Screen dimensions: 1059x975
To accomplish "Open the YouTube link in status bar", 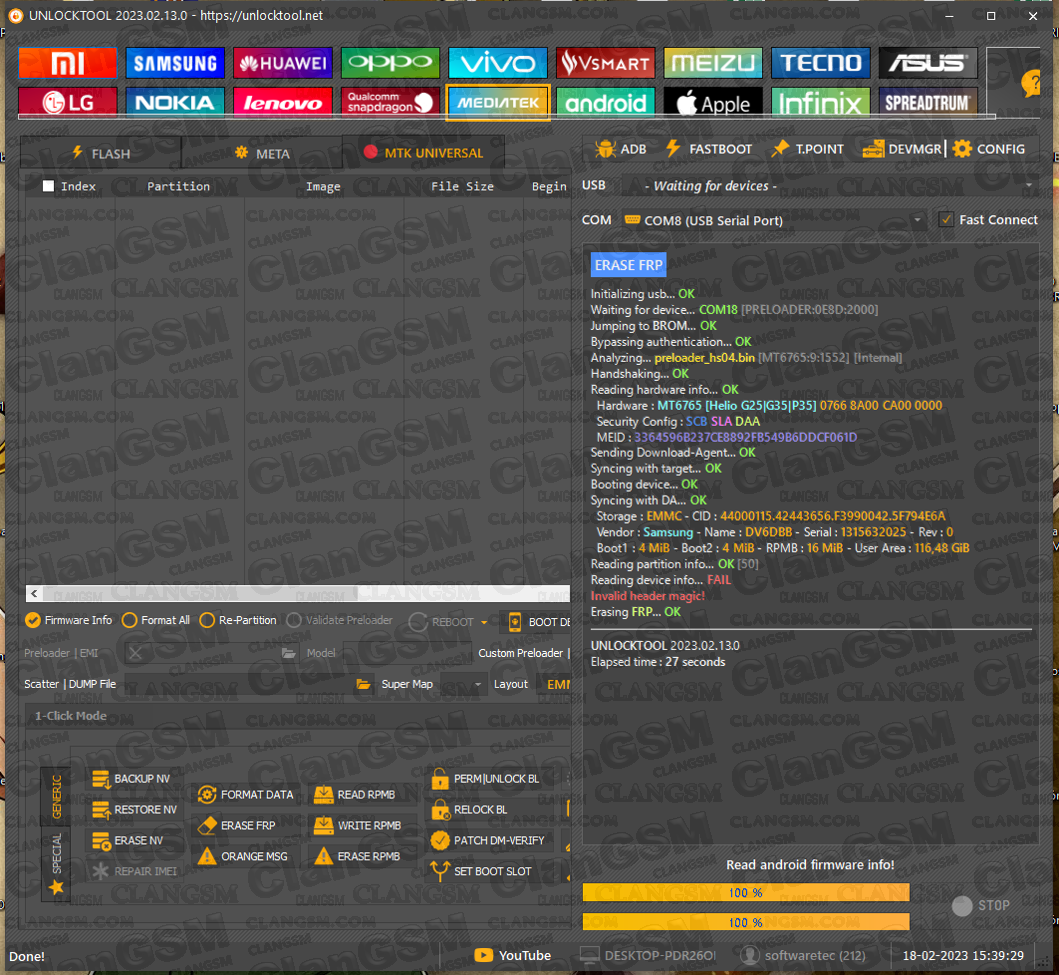I will (513, 955).
